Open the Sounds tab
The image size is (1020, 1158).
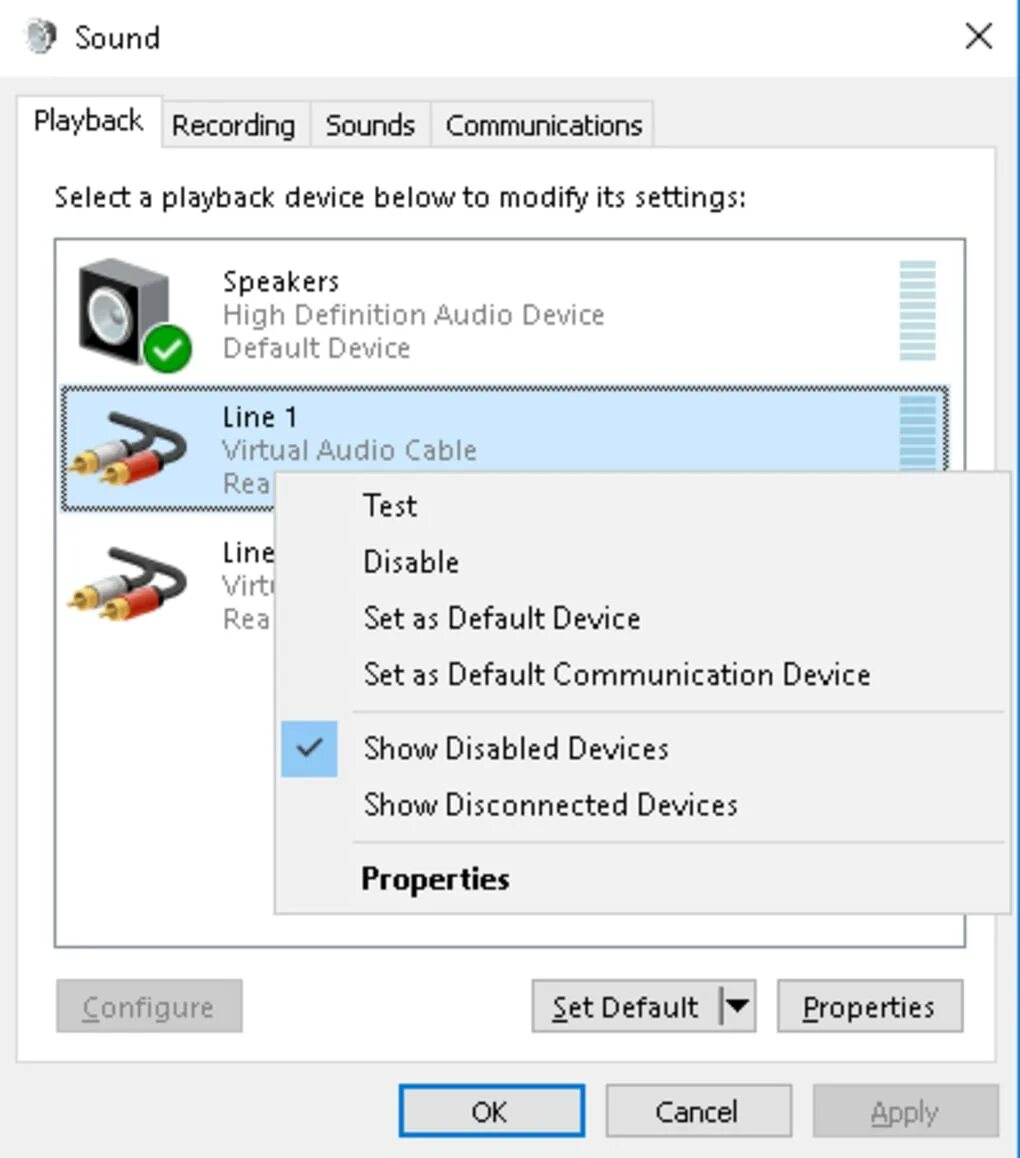(370, 125)
